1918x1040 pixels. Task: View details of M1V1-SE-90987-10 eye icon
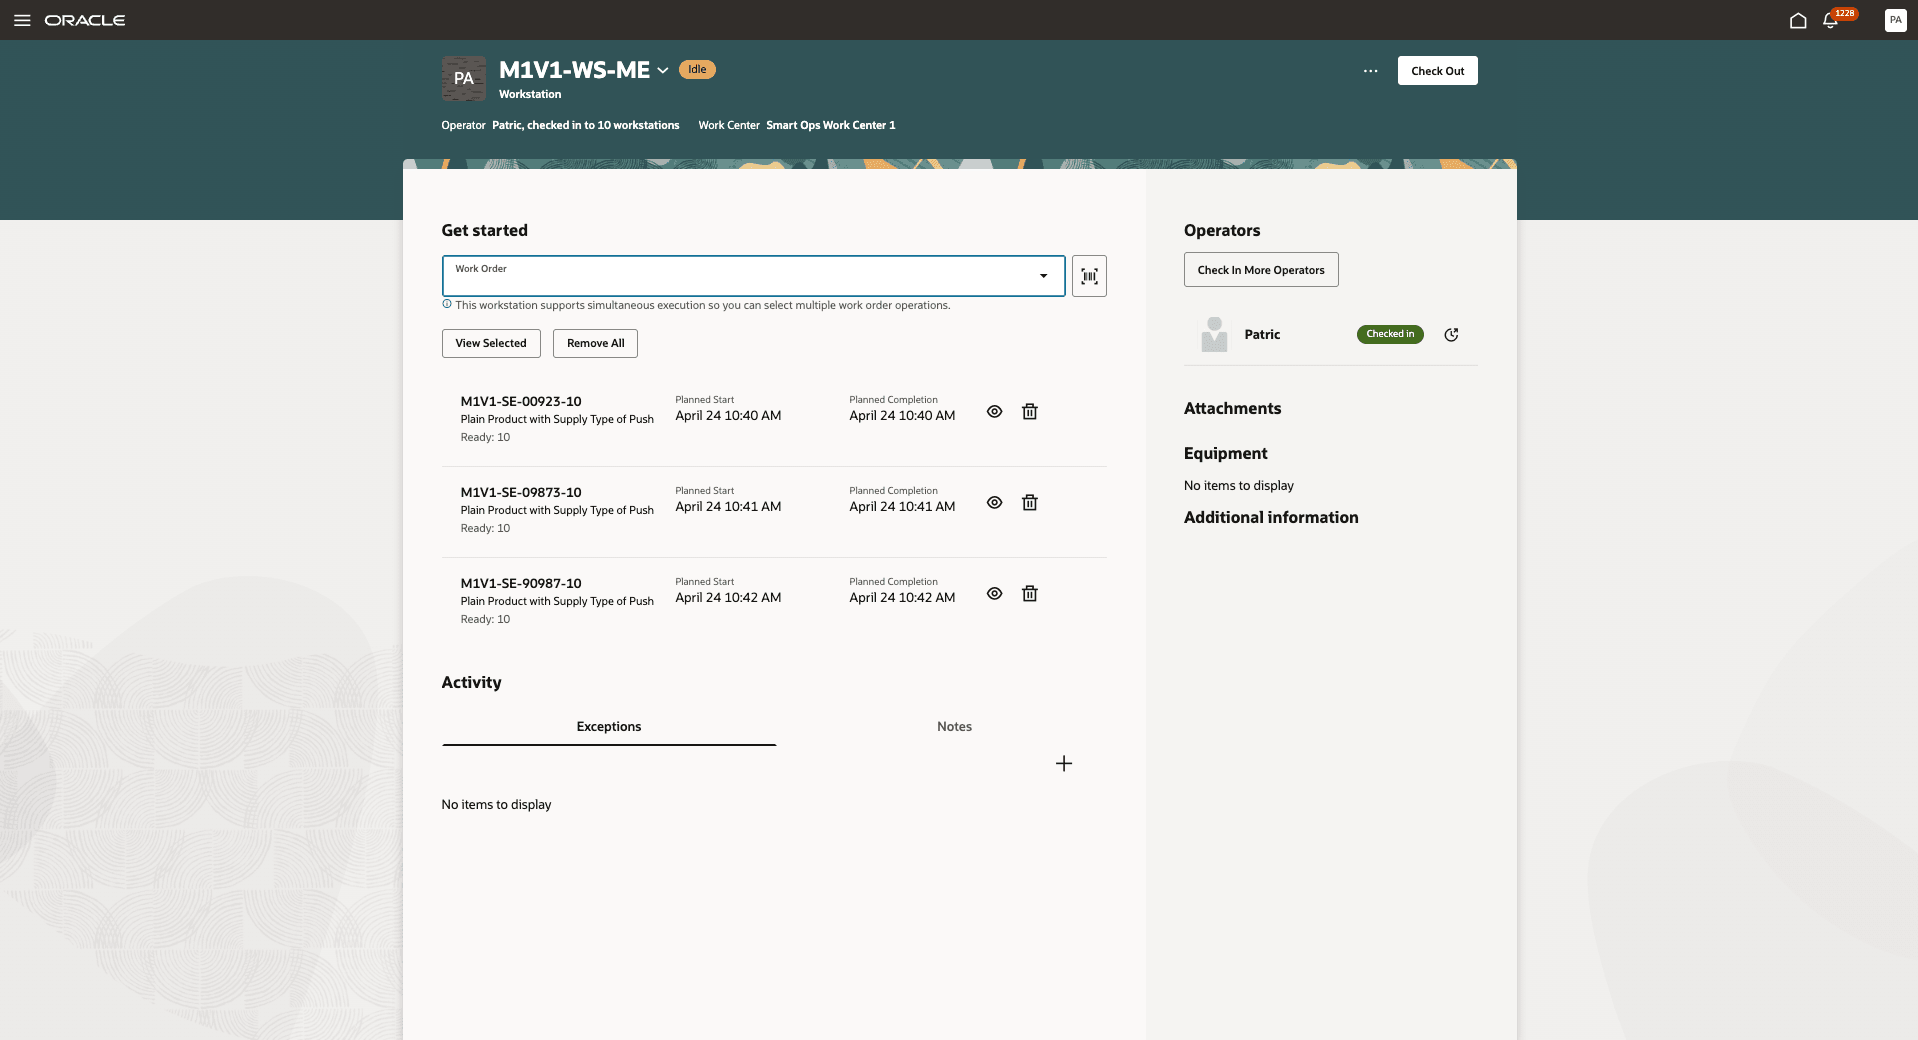[994, 594]
